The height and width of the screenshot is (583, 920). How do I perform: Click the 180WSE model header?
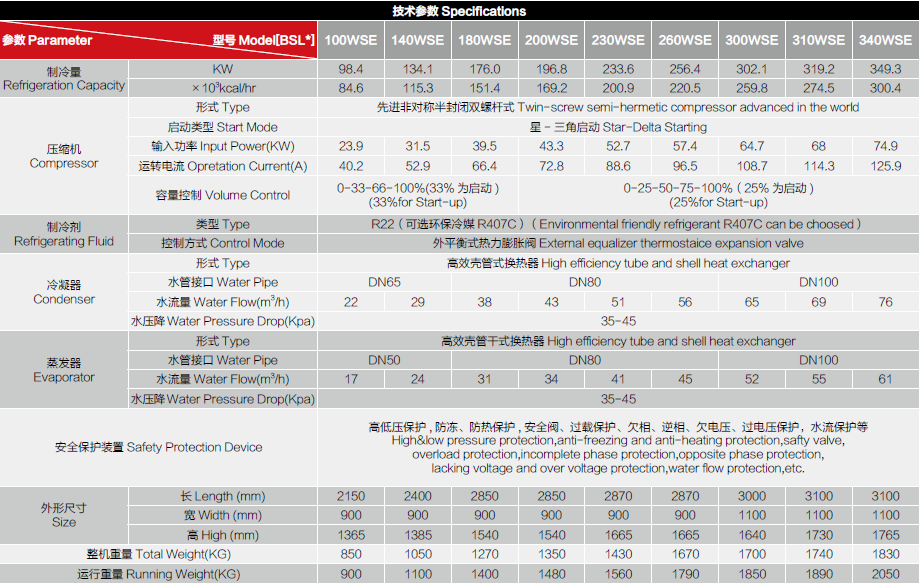point(485,40)
